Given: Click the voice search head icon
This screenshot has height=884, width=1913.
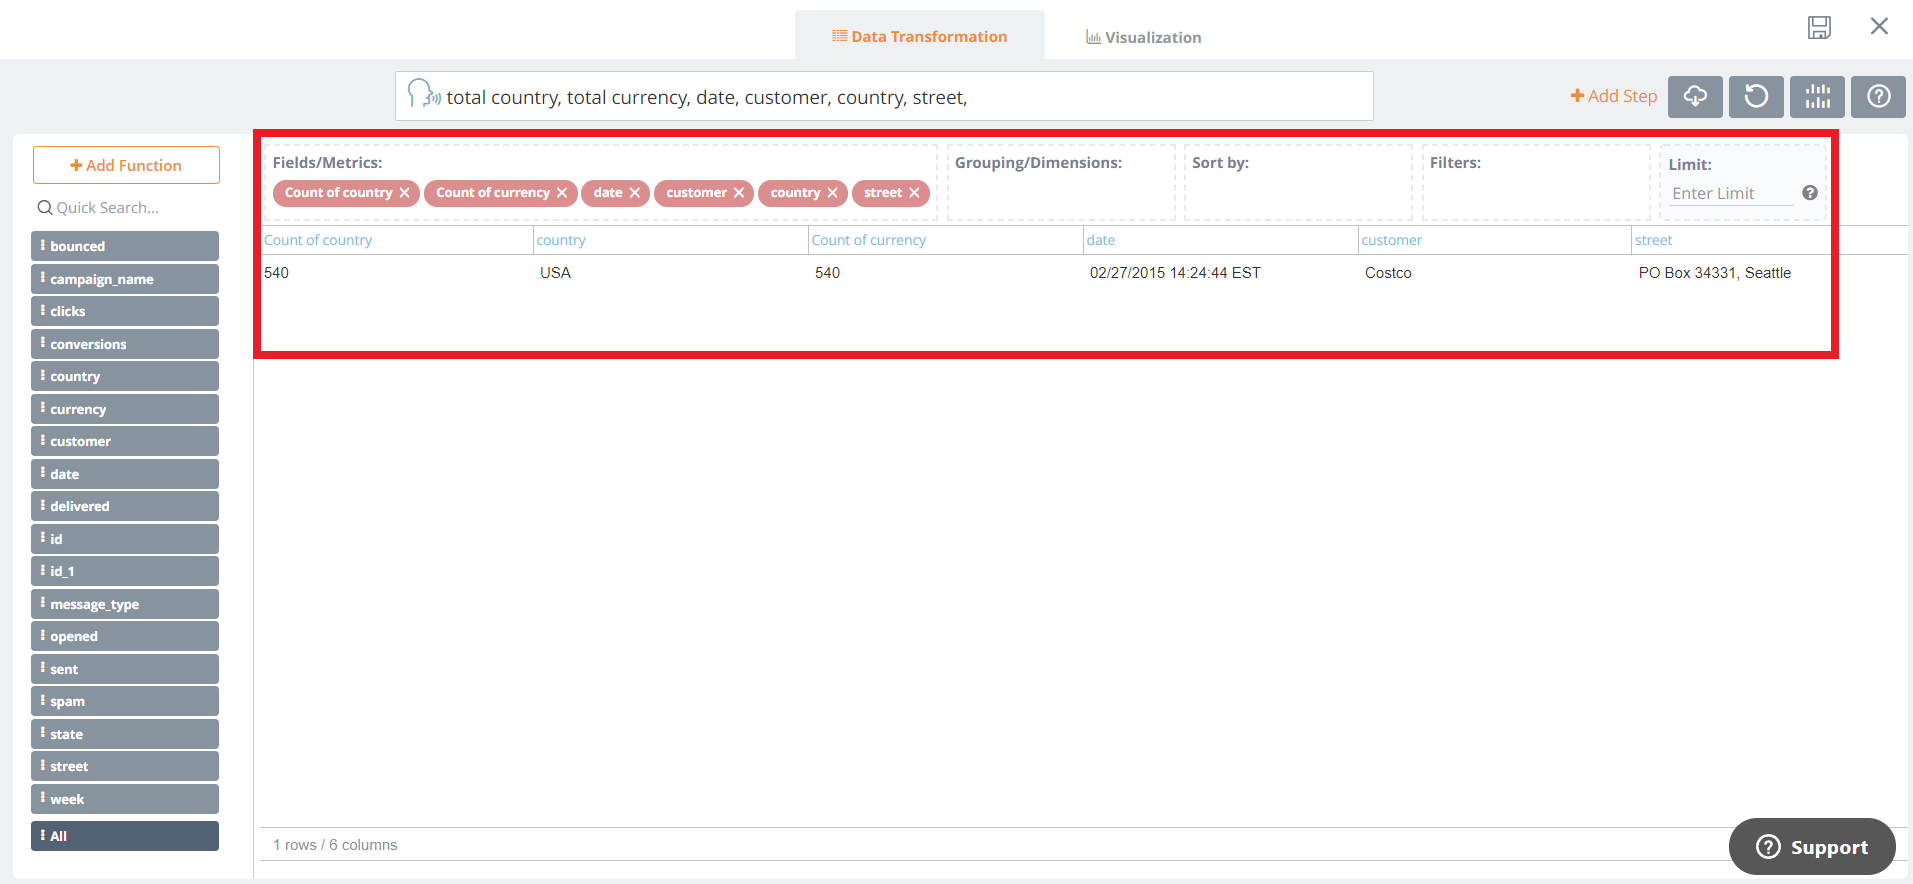Looking at the screenshot, I should click(423, 95).
